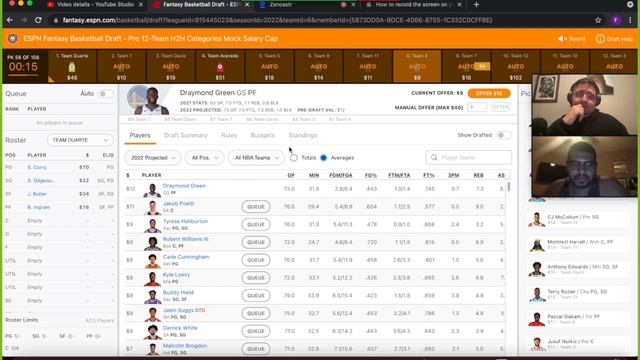This screenshot has width=640, height=360.
Task: Queue Robert Williams III
Action: click(256, 242)
